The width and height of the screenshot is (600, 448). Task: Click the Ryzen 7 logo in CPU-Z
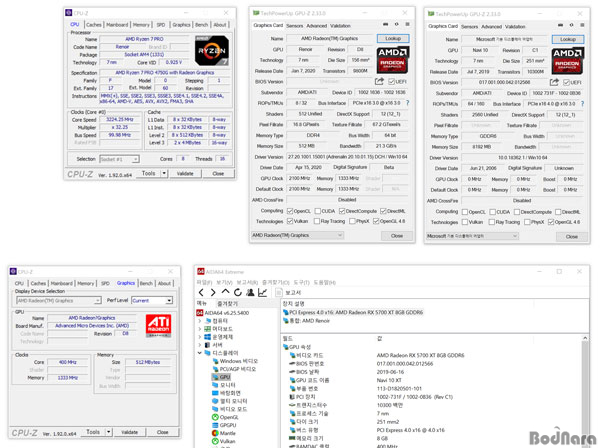(212, 51)
